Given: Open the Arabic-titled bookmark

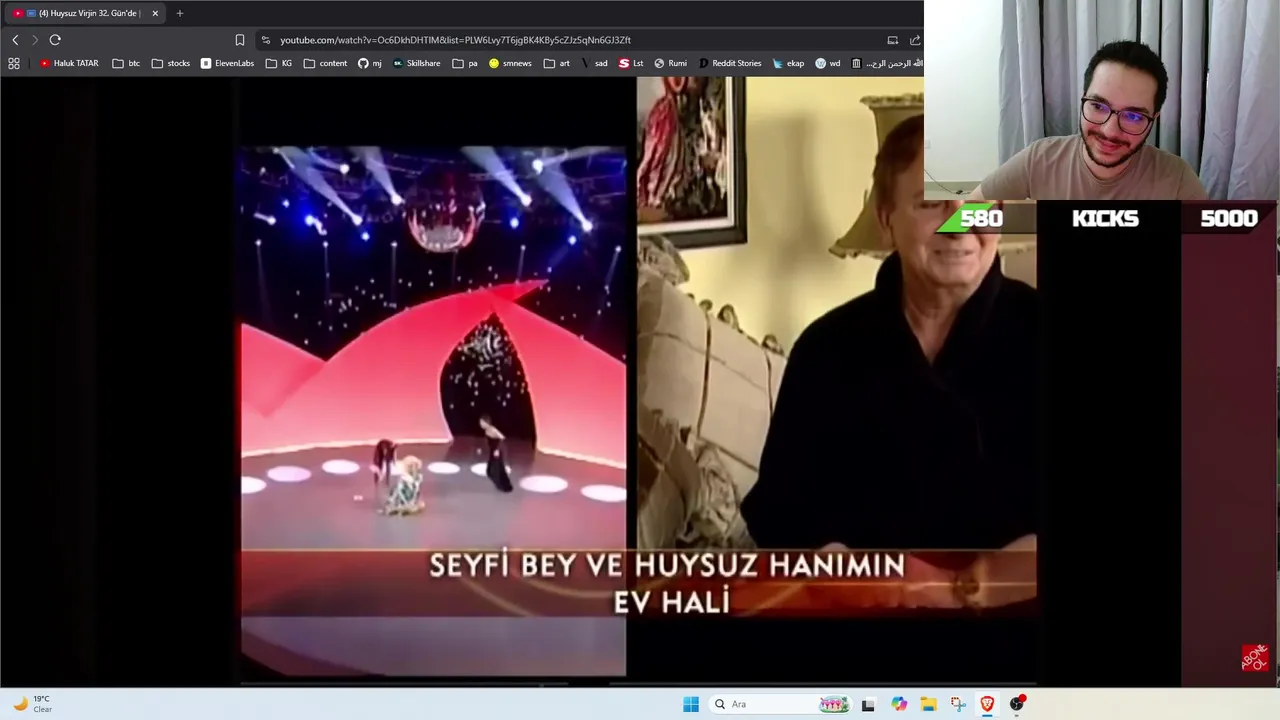Looking at the screenshot, I should tap(887, 63).
